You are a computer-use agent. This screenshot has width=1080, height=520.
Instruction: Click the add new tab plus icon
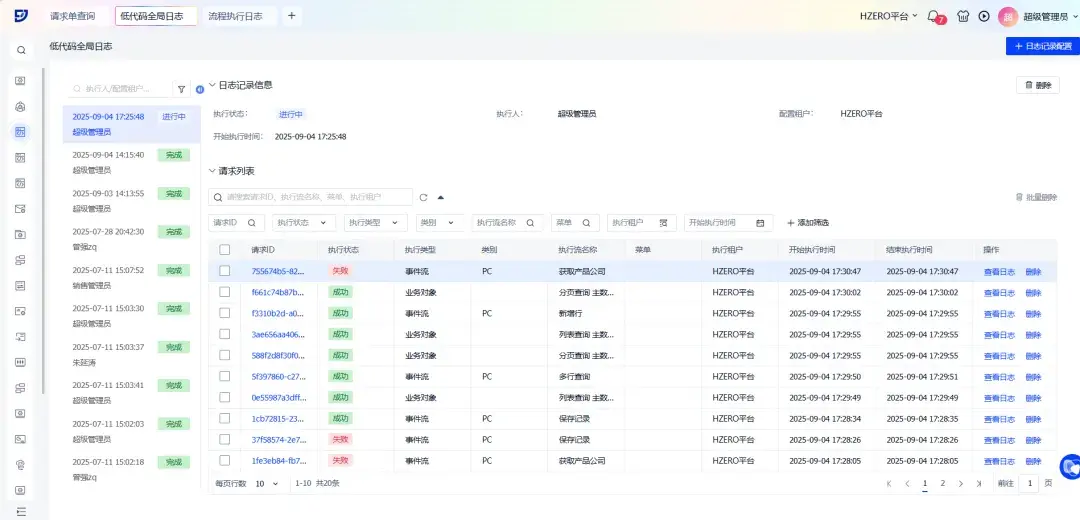[x=291, y=16]
